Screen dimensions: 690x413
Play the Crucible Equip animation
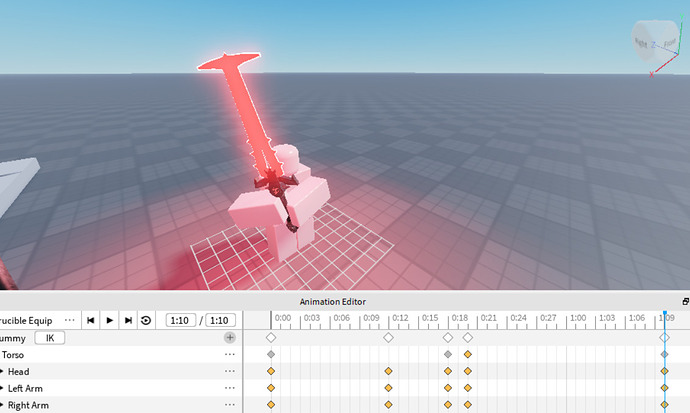tap(110, 320)
